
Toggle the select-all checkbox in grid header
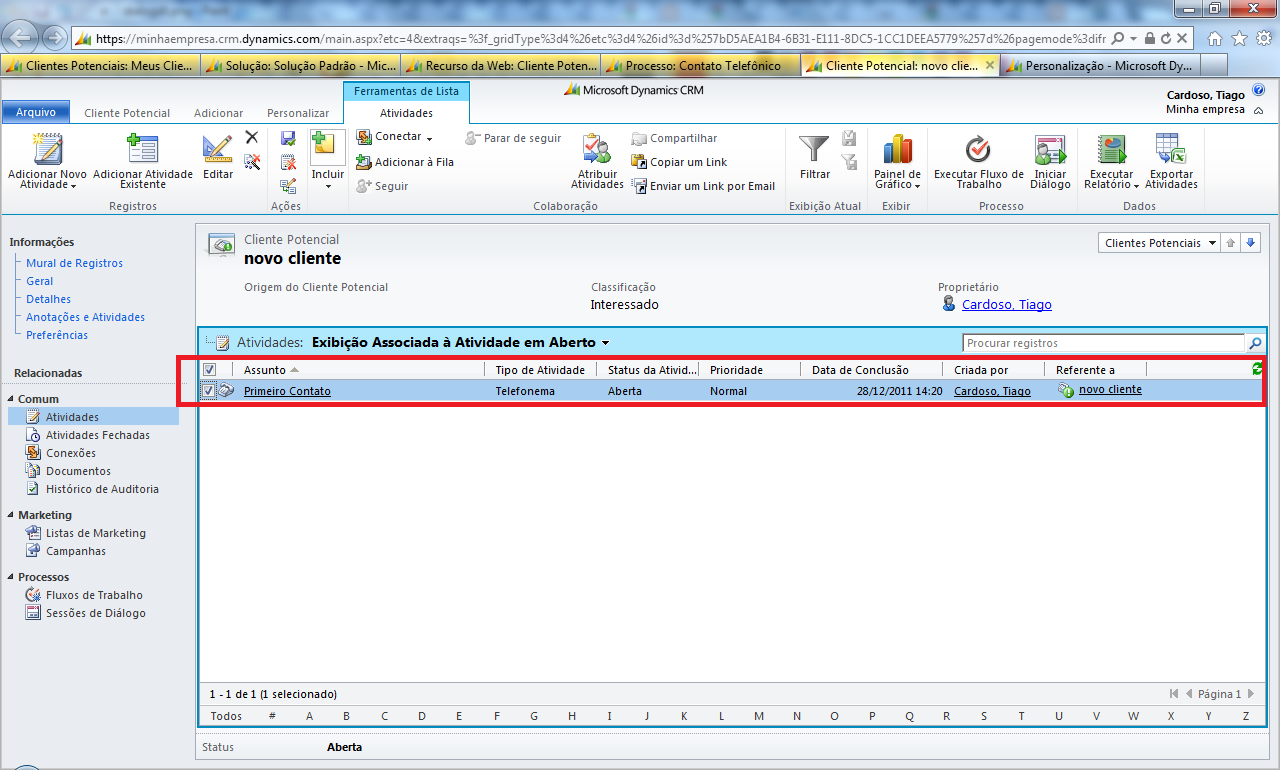tap(209, 369)
